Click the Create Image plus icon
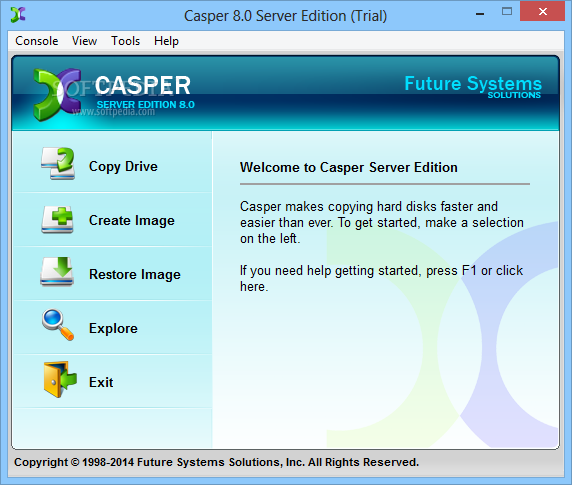 click(x=57, y=219)
